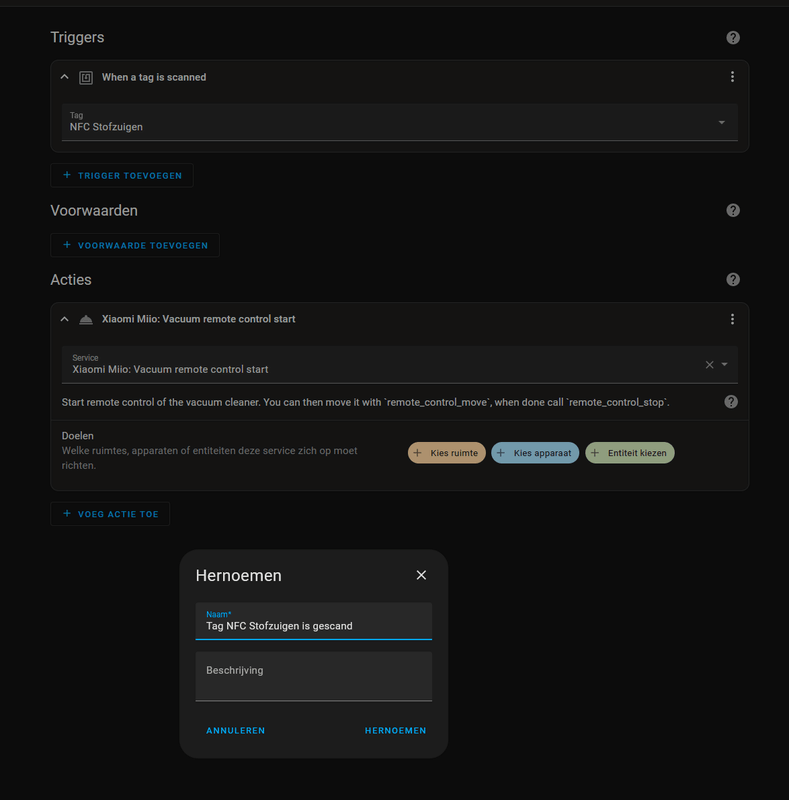Open trigger three-dot options menu
789x800 pixels.
point(732,77)
